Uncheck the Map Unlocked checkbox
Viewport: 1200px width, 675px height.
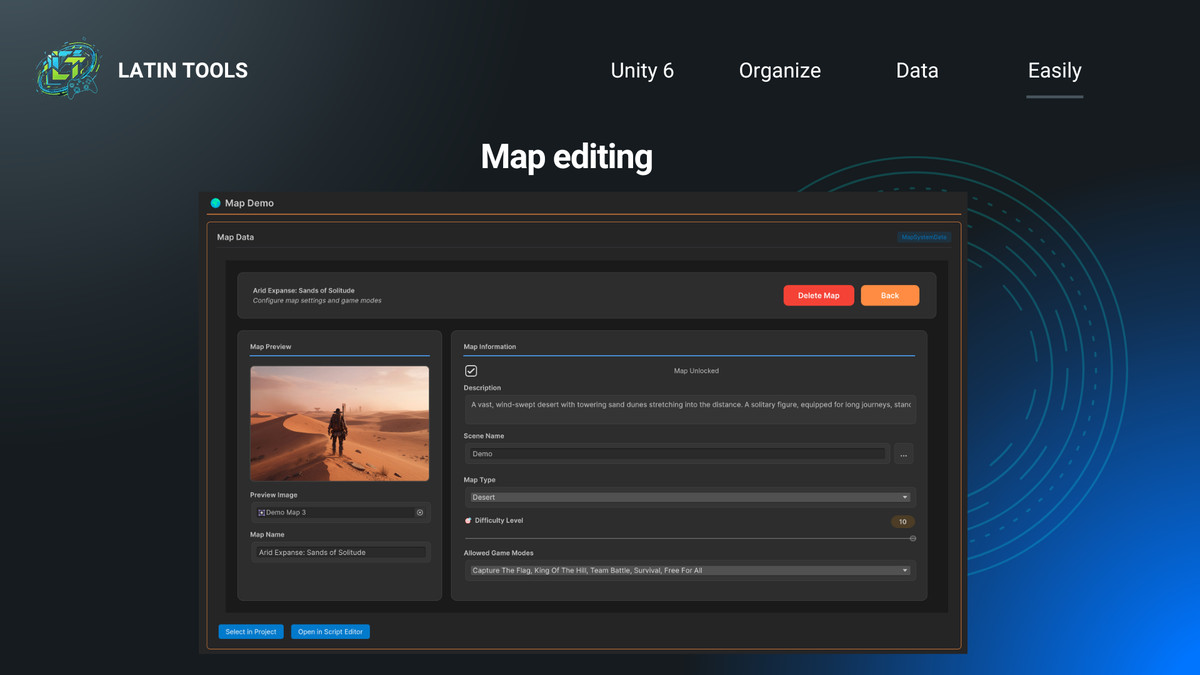pos(469,370)
